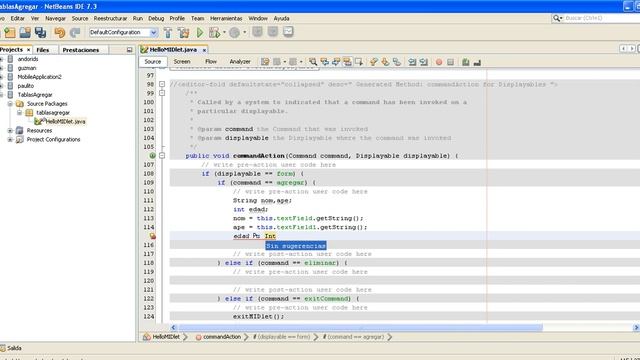This screenshot has height=360, width=640.
Task: Switch editor to Screen view
Action: [x=182, y=62]
